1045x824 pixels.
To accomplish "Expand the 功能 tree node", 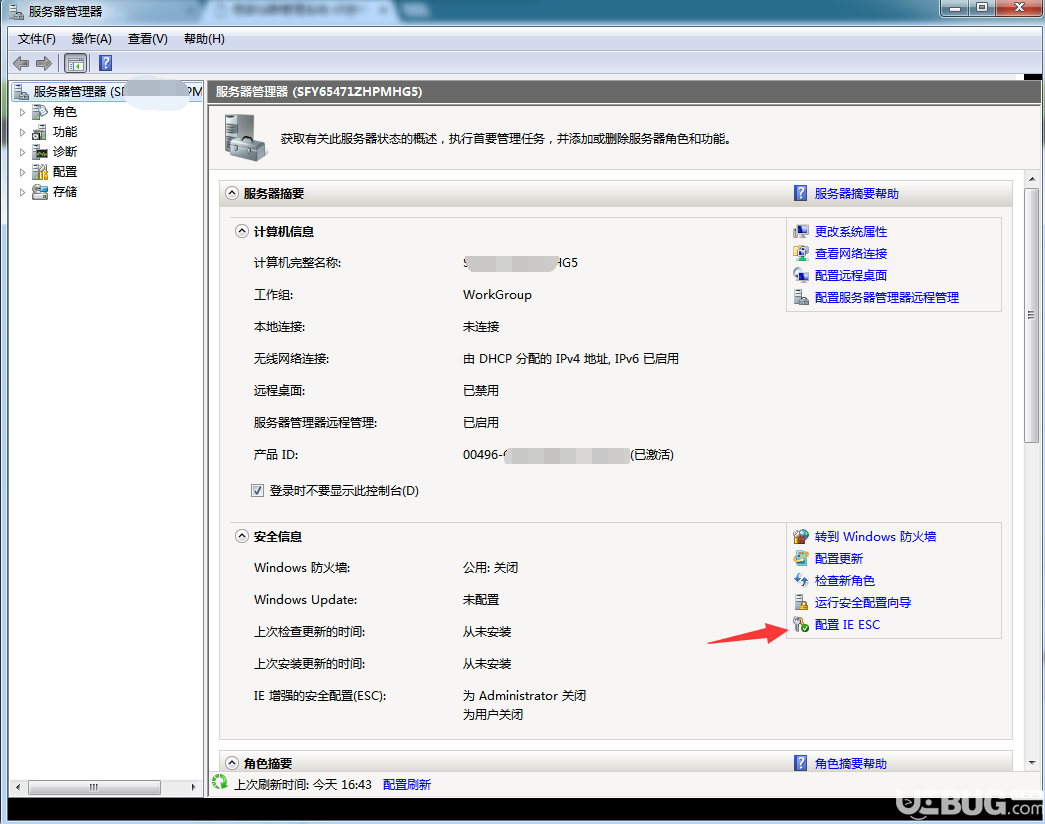I will tap(22, 132).
